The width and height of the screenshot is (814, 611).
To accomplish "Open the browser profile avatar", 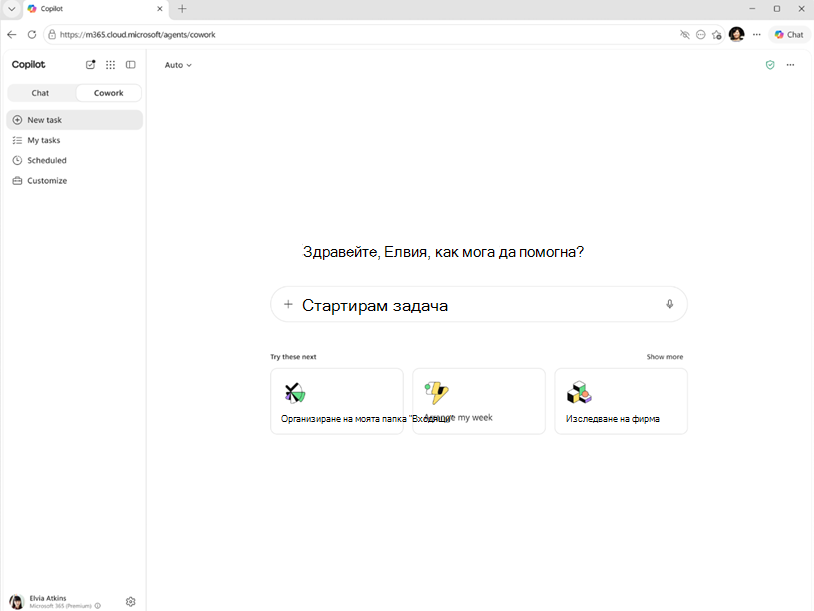I will pos(736,34).
